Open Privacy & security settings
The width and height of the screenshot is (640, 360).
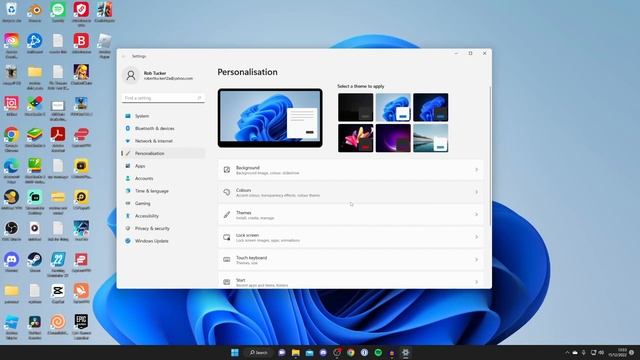(163, 229)
